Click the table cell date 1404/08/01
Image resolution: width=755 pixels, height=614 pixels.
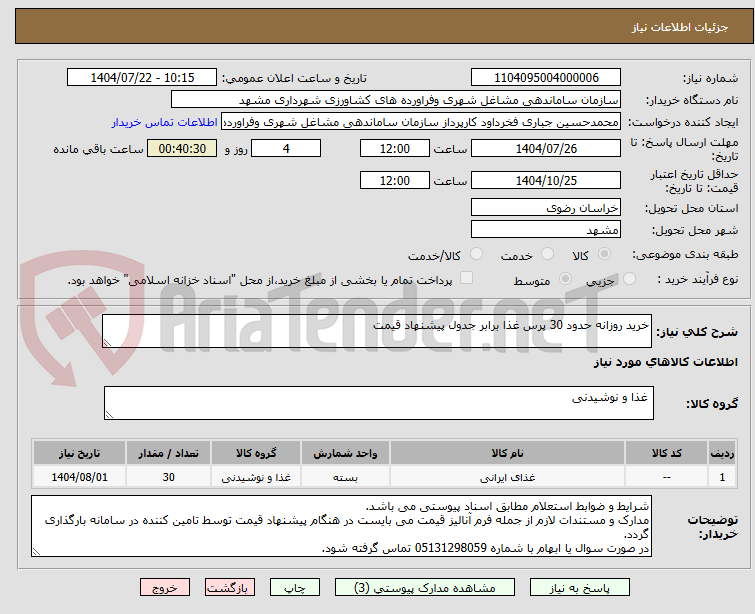pos(79,477)
